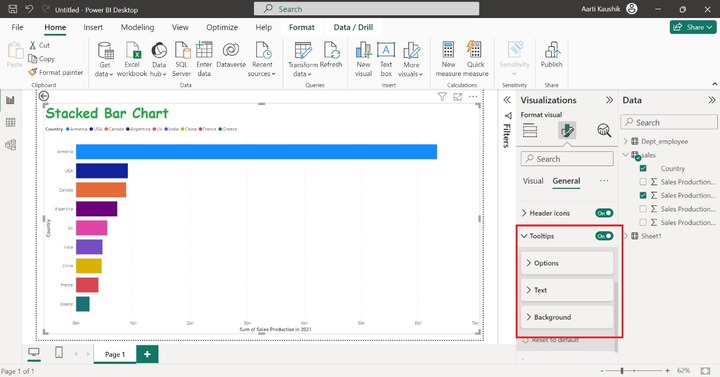The height and width of the screenshot is (377, 720).
Task: Click the Undo arrow in title bar
Action: (29, 9)
